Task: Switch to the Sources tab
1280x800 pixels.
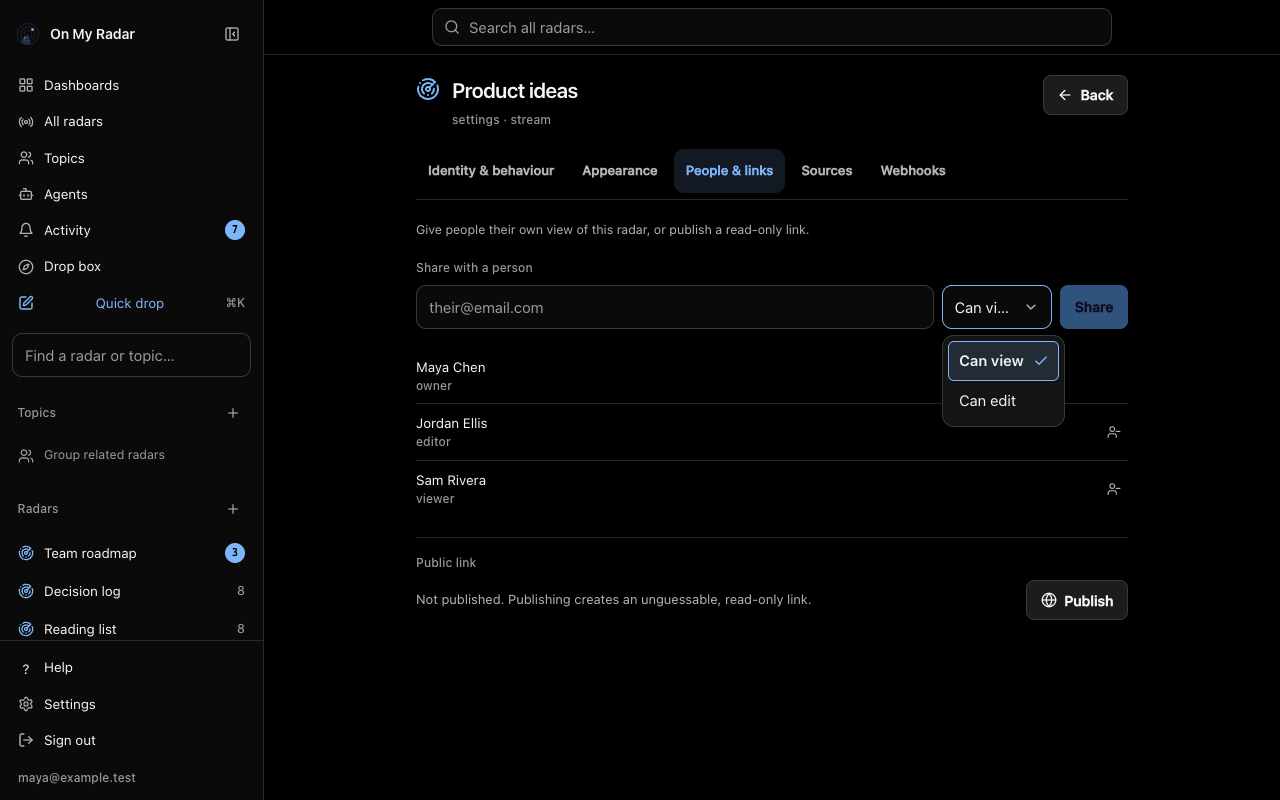Action: coord(827,171)
